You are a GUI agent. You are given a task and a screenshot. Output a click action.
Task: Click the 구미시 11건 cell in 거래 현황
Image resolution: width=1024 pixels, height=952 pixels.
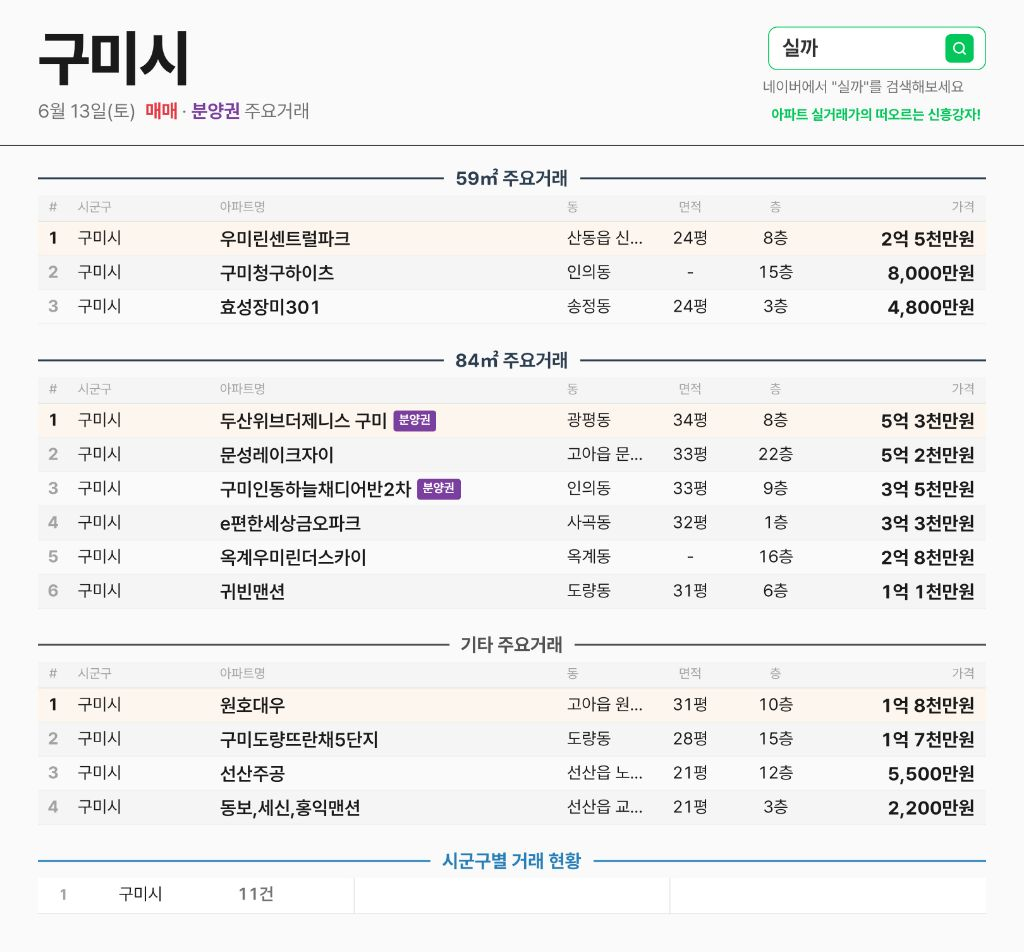pyautogui.click(x=196, y=895)
